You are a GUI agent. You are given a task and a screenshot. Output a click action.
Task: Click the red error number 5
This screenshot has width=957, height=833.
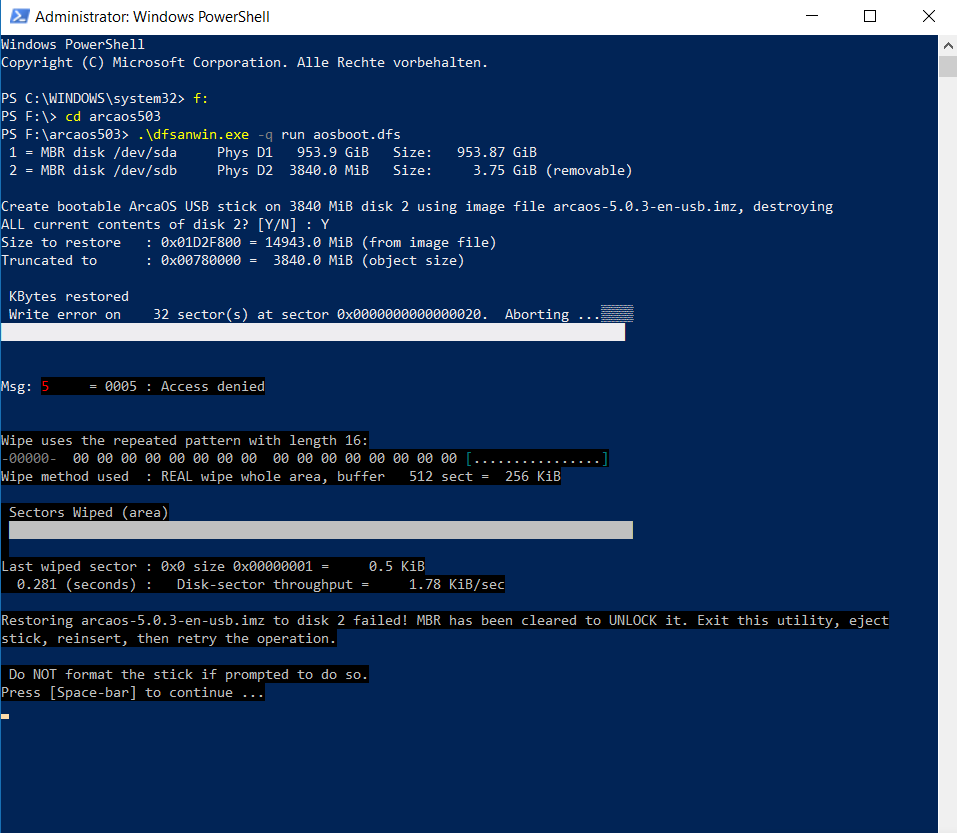tap(45, 387)
